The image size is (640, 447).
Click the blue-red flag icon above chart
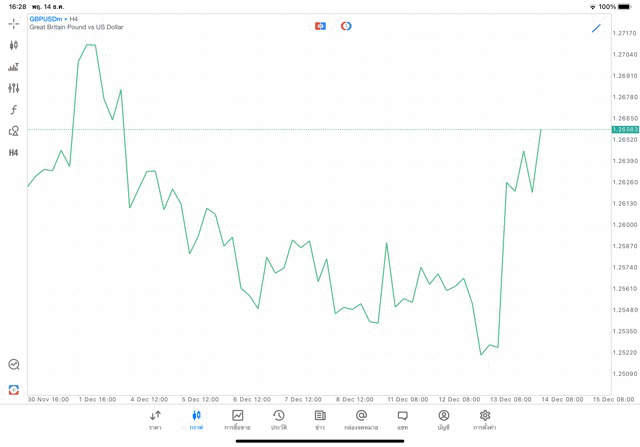pyautogui.click(x=320, y=26)
